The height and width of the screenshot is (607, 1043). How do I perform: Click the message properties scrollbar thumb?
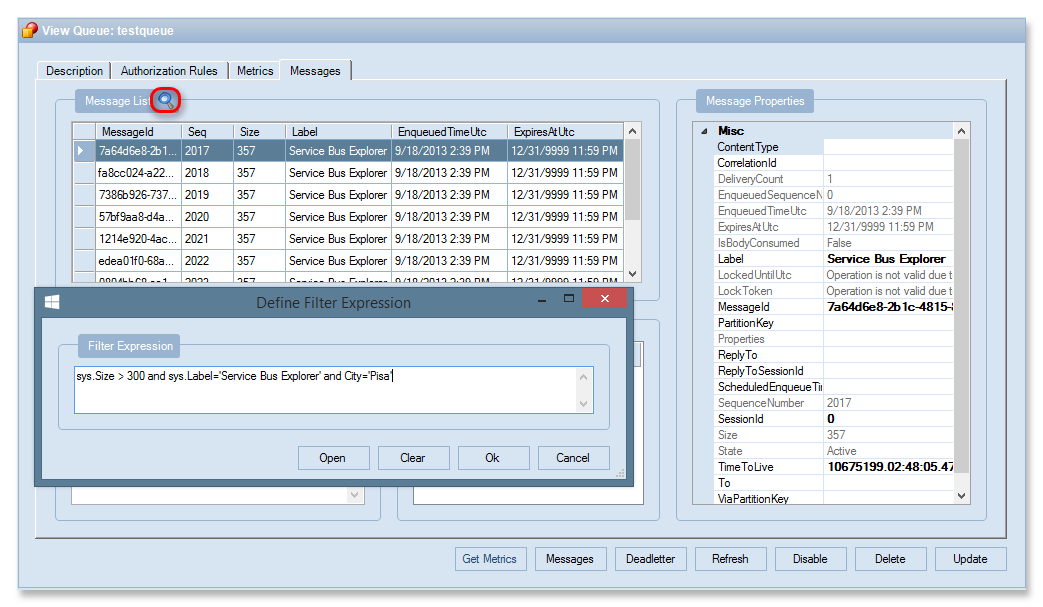pyautogui.click(x=961, y=306)
